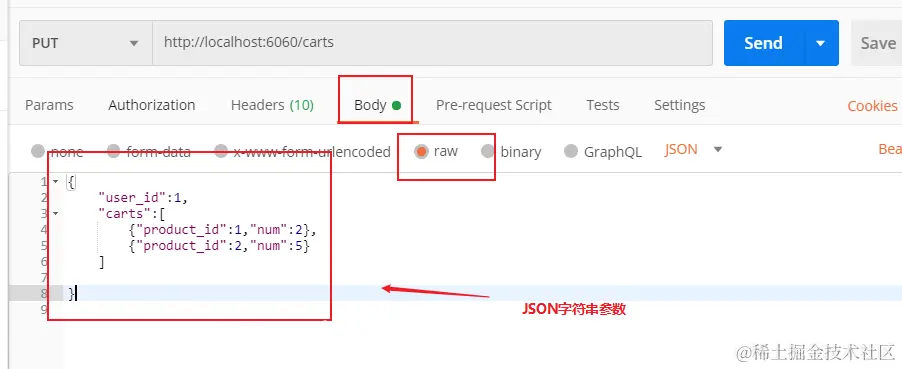The width and height of the screenshot is (902, 369).
Task: Click the "carts":[ line in editor
Action: (x=132, y=214)
